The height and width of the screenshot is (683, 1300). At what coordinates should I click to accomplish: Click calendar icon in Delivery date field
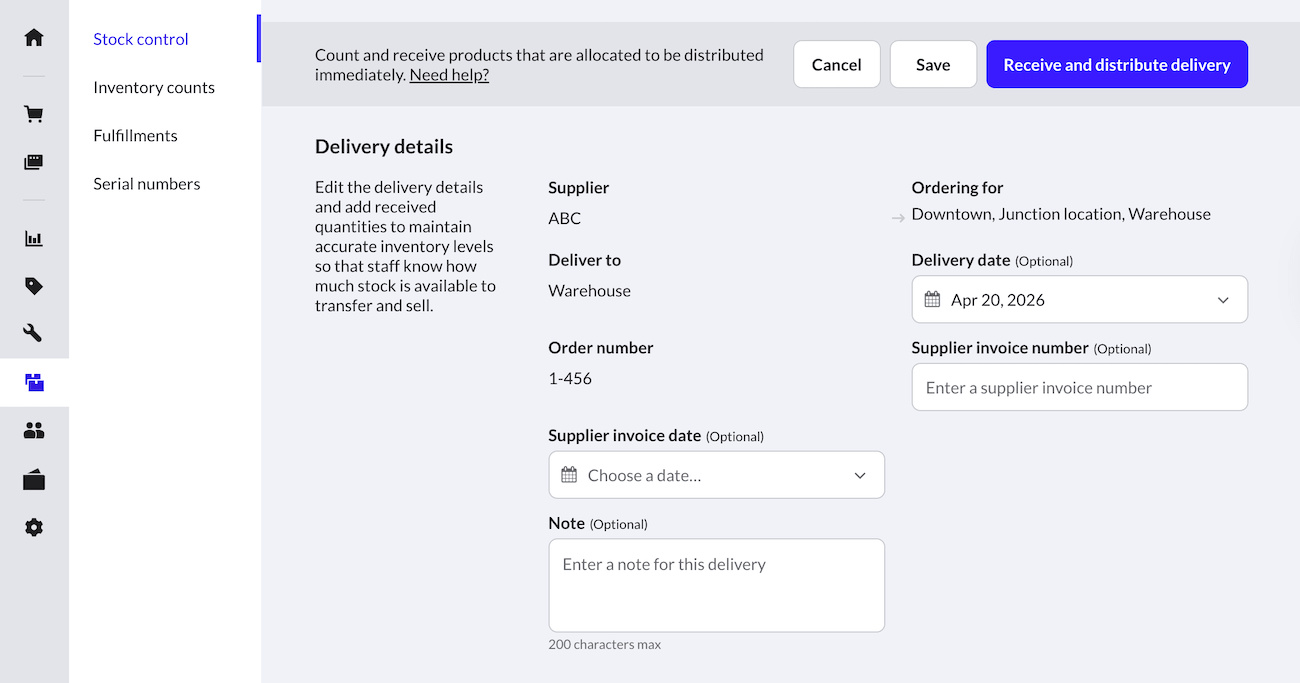(x=932, y=300)
